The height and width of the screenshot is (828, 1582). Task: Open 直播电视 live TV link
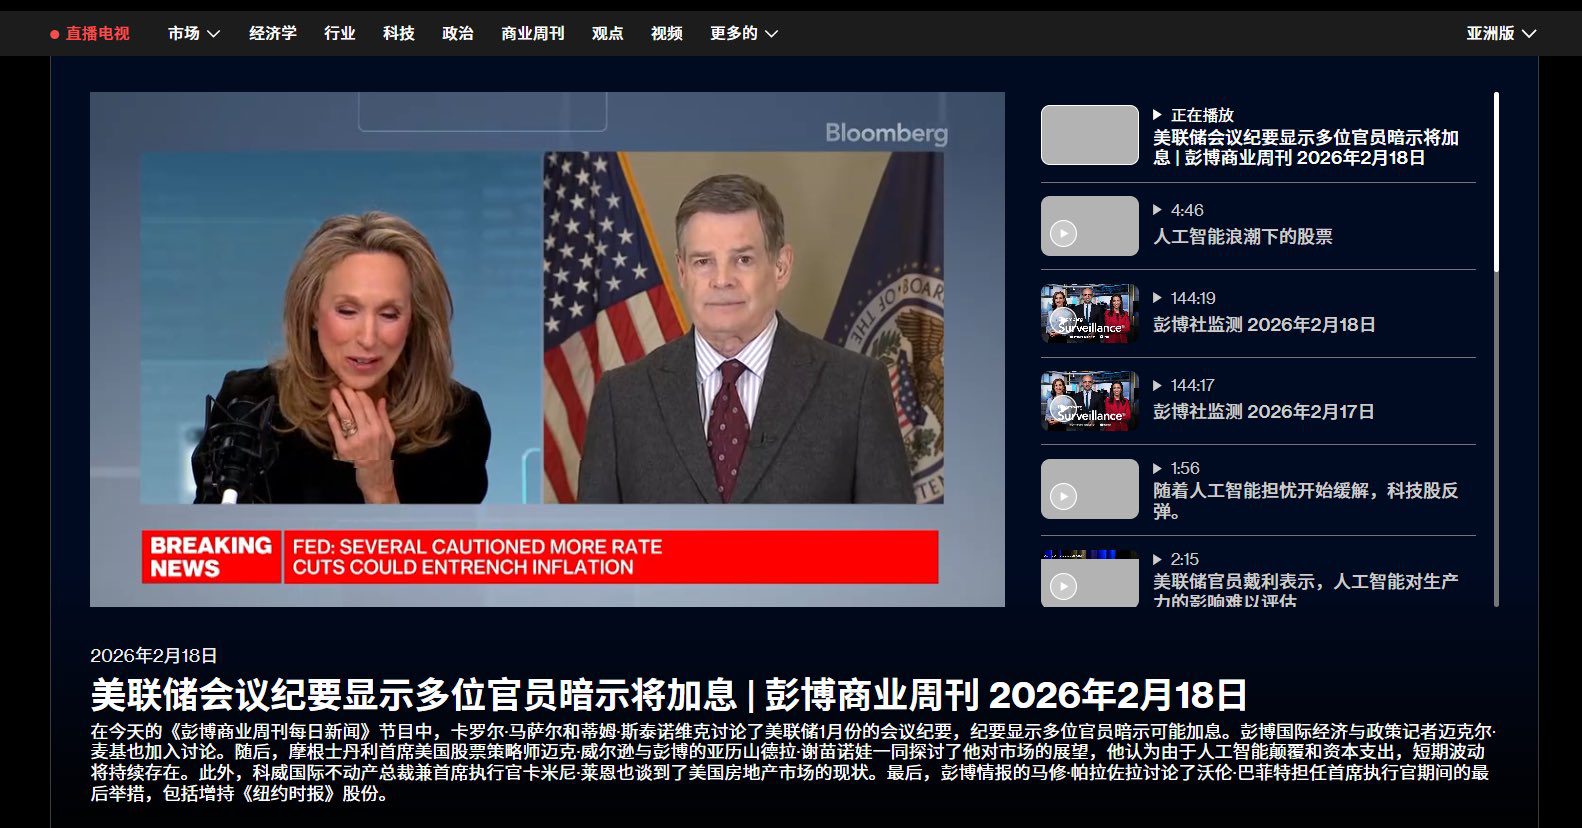pos(90,34)
